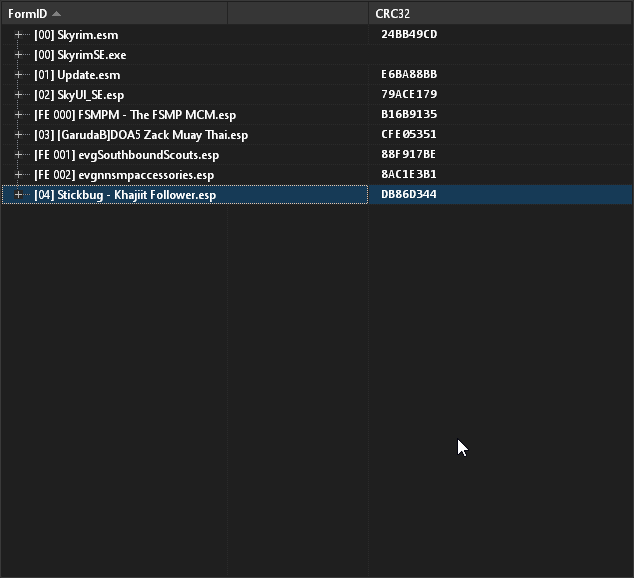Click the unnamed middle column header

(298, 14)
